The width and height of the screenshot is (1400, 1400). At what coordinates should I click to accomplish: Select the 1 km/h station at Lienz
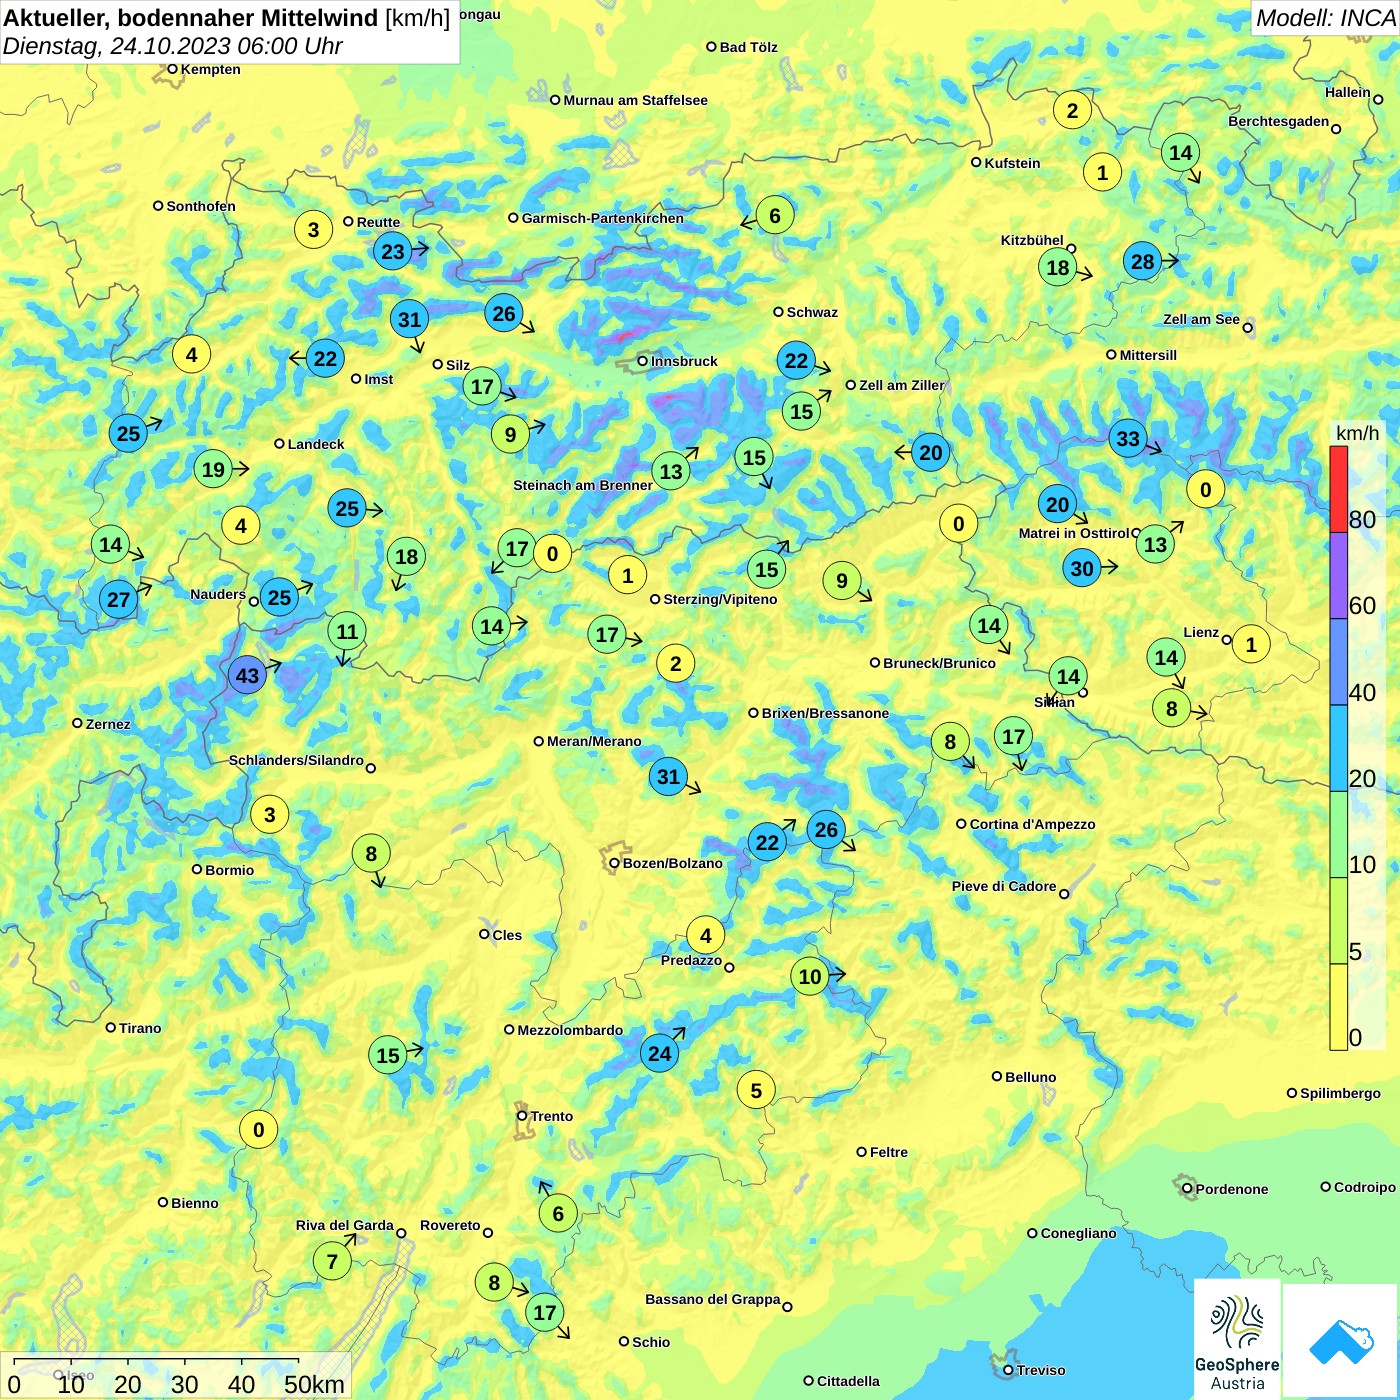coord(1251,644)
